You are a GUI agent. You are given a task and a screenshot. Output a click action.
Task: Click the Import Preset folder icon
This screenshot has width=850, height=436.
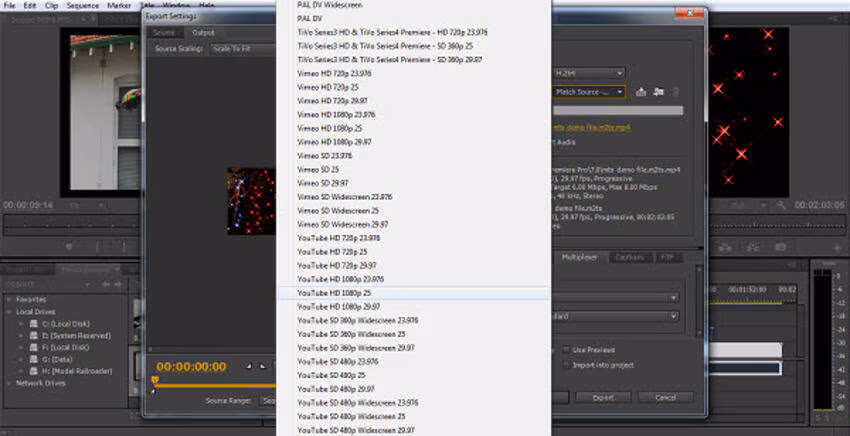pos(659,92)
